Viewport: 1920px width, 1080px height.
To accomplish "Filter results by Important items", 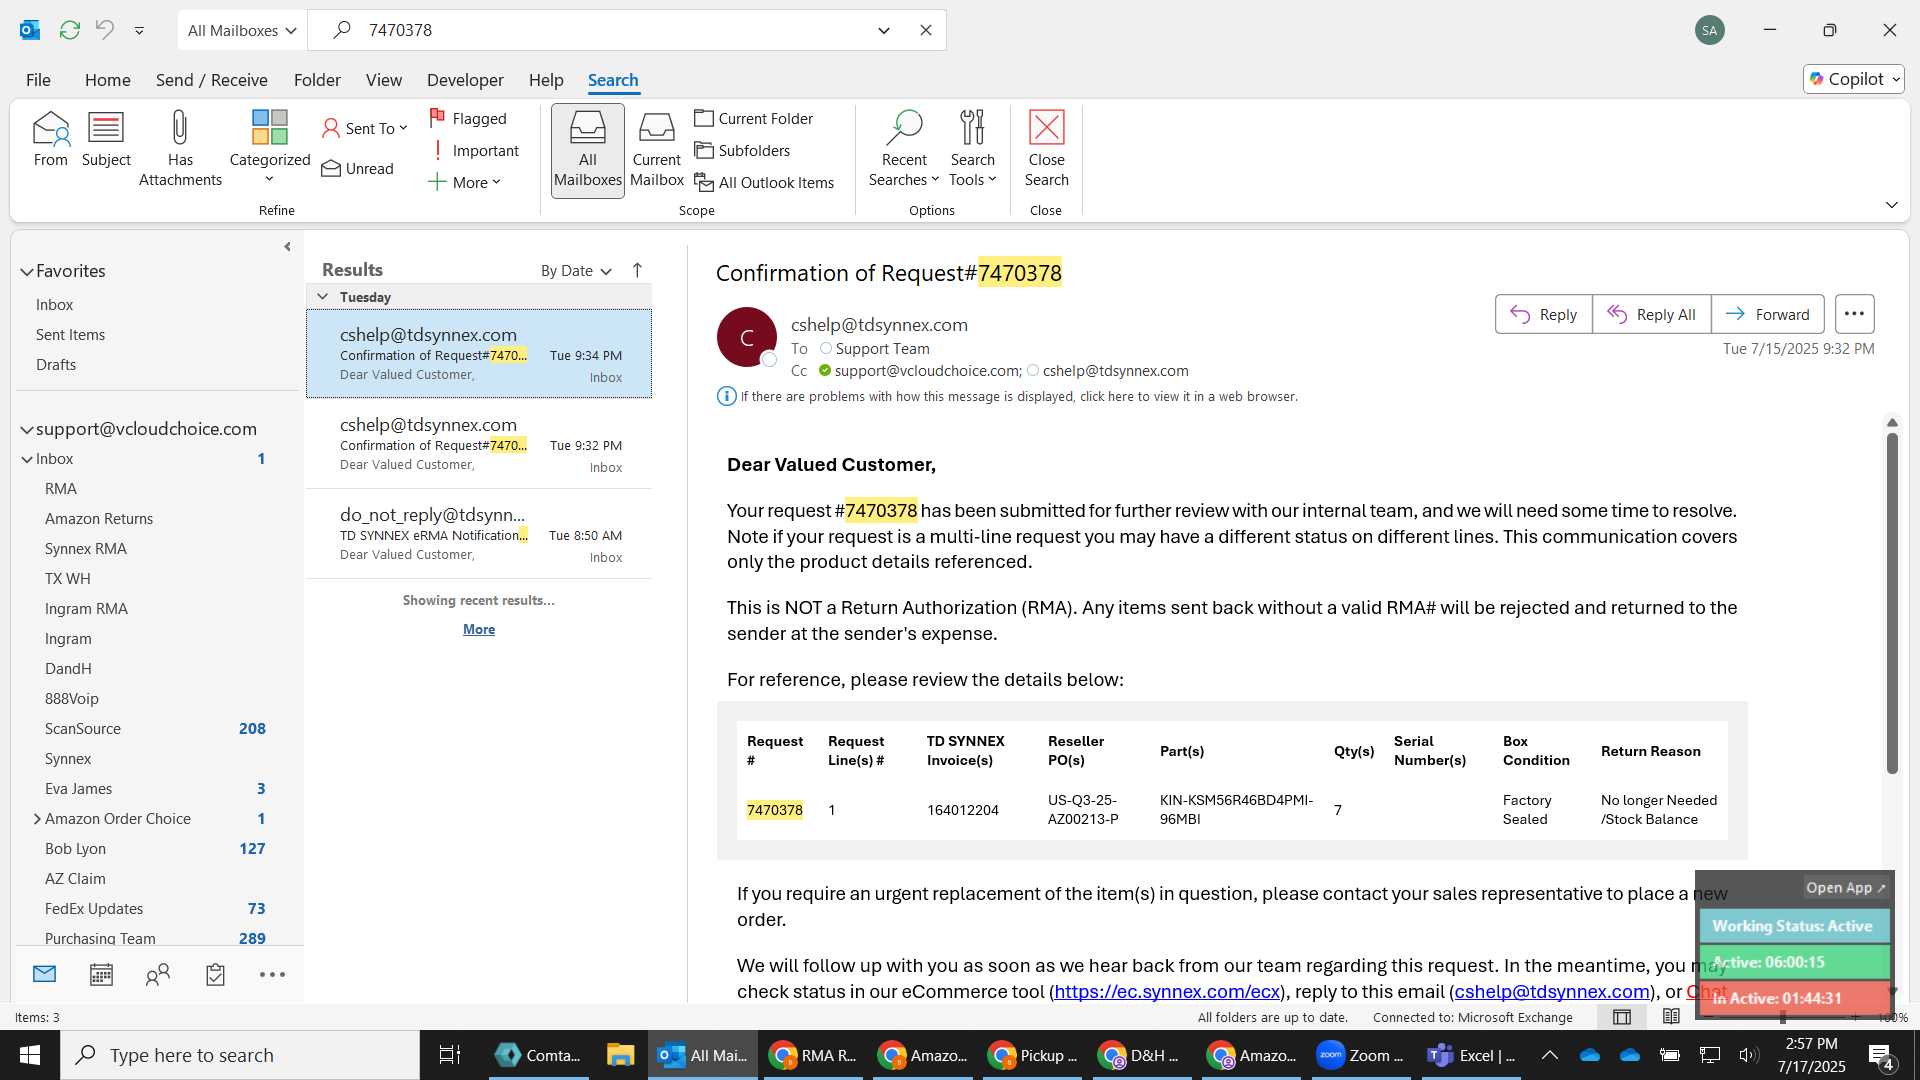I will [474, 150].
